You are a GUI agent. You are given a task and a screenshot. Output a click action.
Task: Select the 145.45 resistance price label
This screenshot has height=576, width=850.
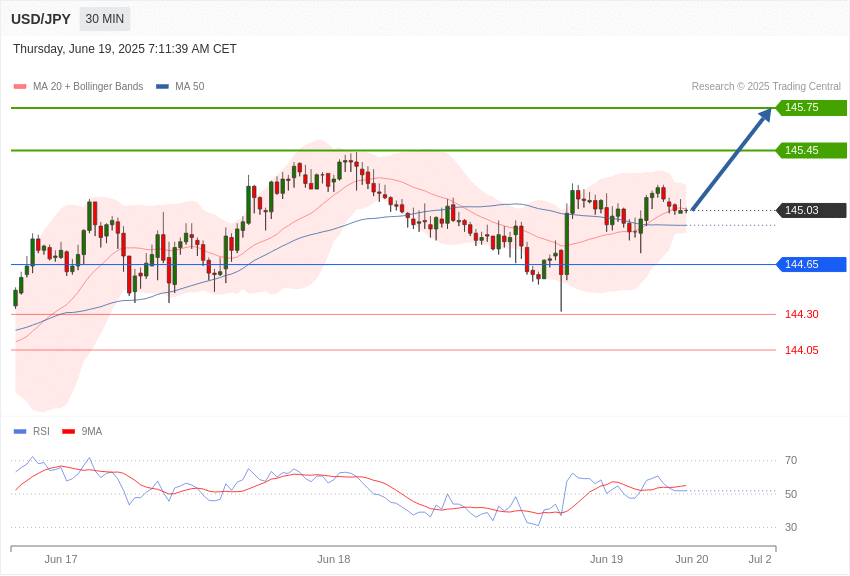812,150
